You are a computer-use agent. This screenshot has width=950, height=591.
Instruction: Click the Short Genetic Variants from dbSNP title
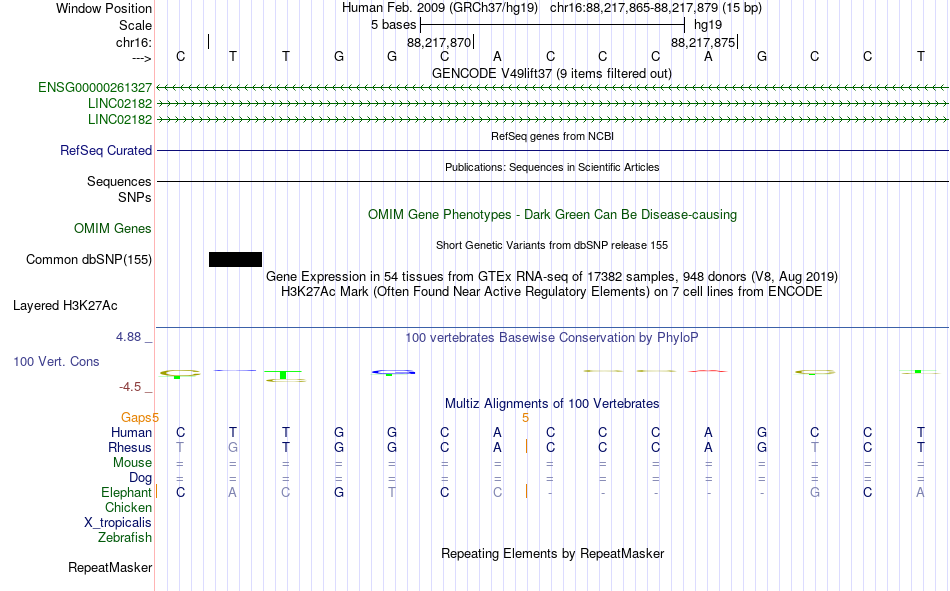click(x=552, y=245)
